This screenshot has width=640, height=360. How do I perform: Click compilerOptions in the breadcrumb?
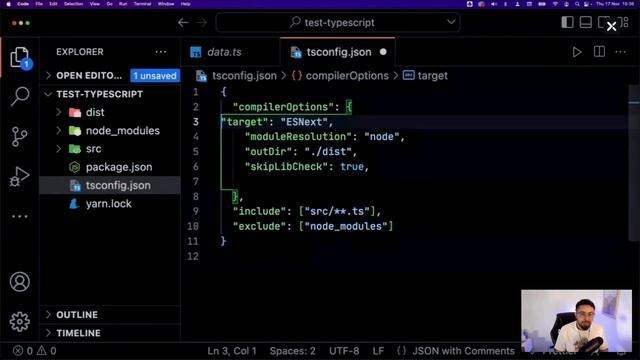[347, 76]
